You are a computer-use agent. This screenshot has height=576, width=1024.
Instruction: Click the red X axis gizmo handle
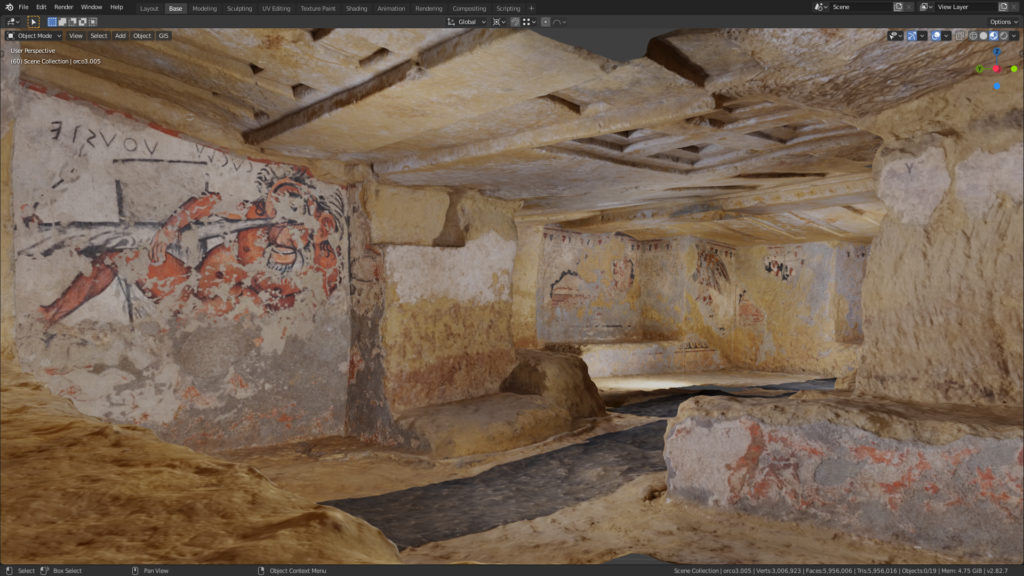click(997, 69)
